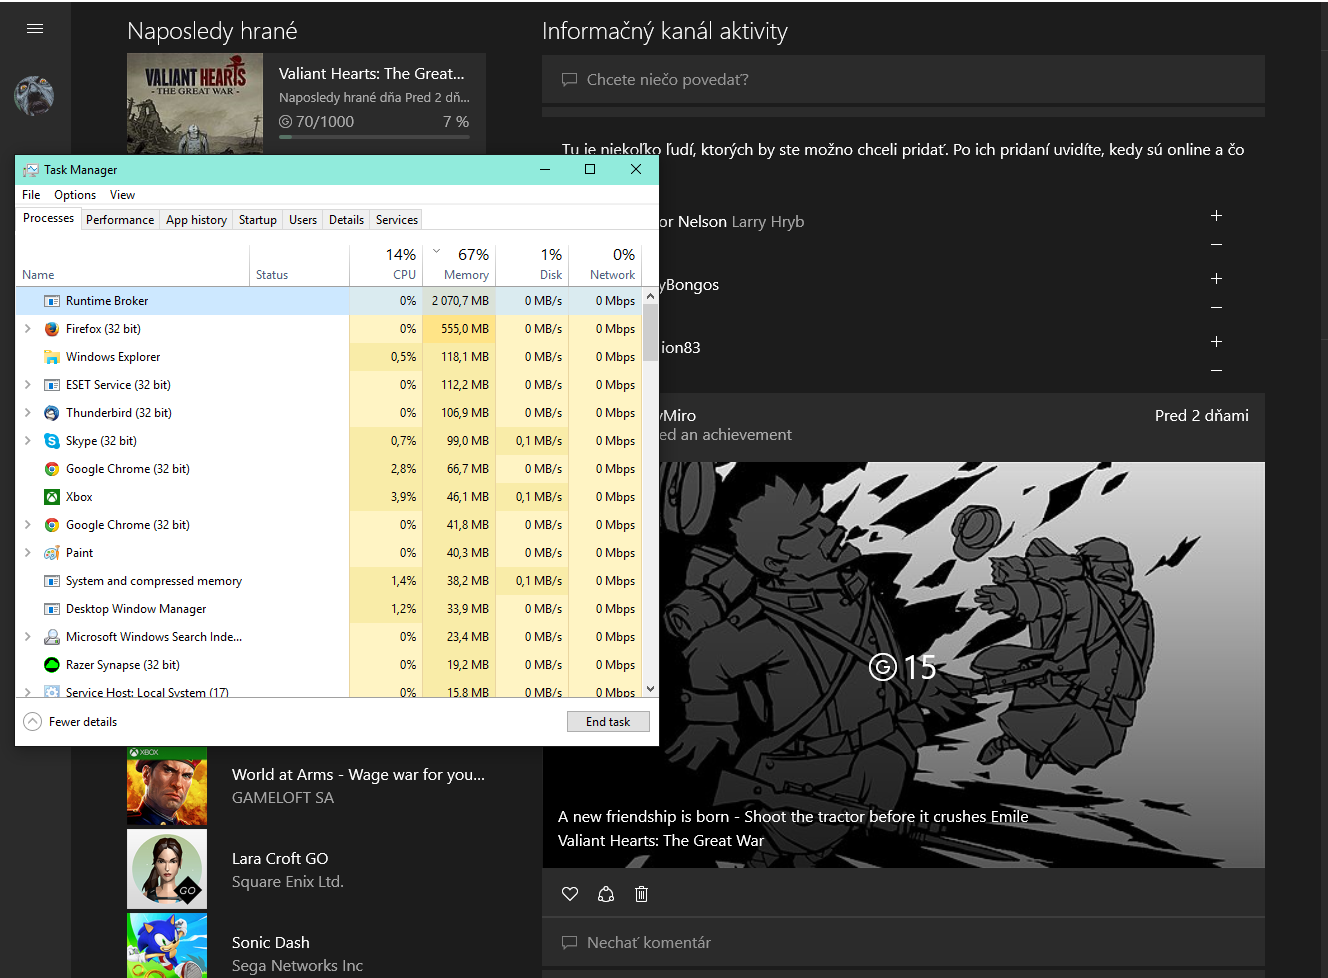This screenshot has height=978, width=1328.
Task: Collapse Task Manager with Fewer details
Action: click(x=70, y=722)
